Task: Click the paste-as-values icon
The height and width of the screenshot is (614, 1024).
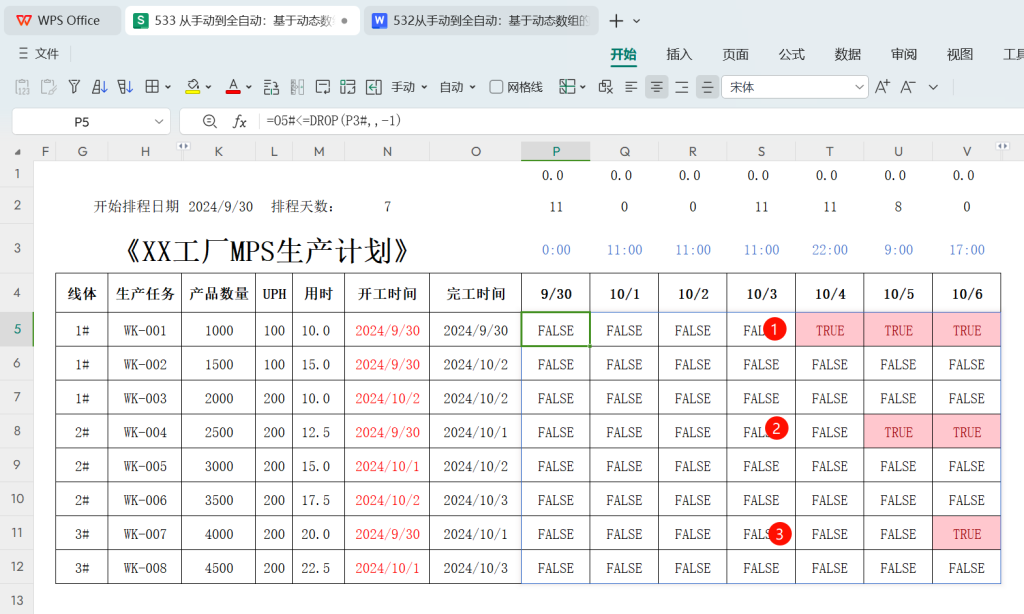Action: [x=22, y=87]
